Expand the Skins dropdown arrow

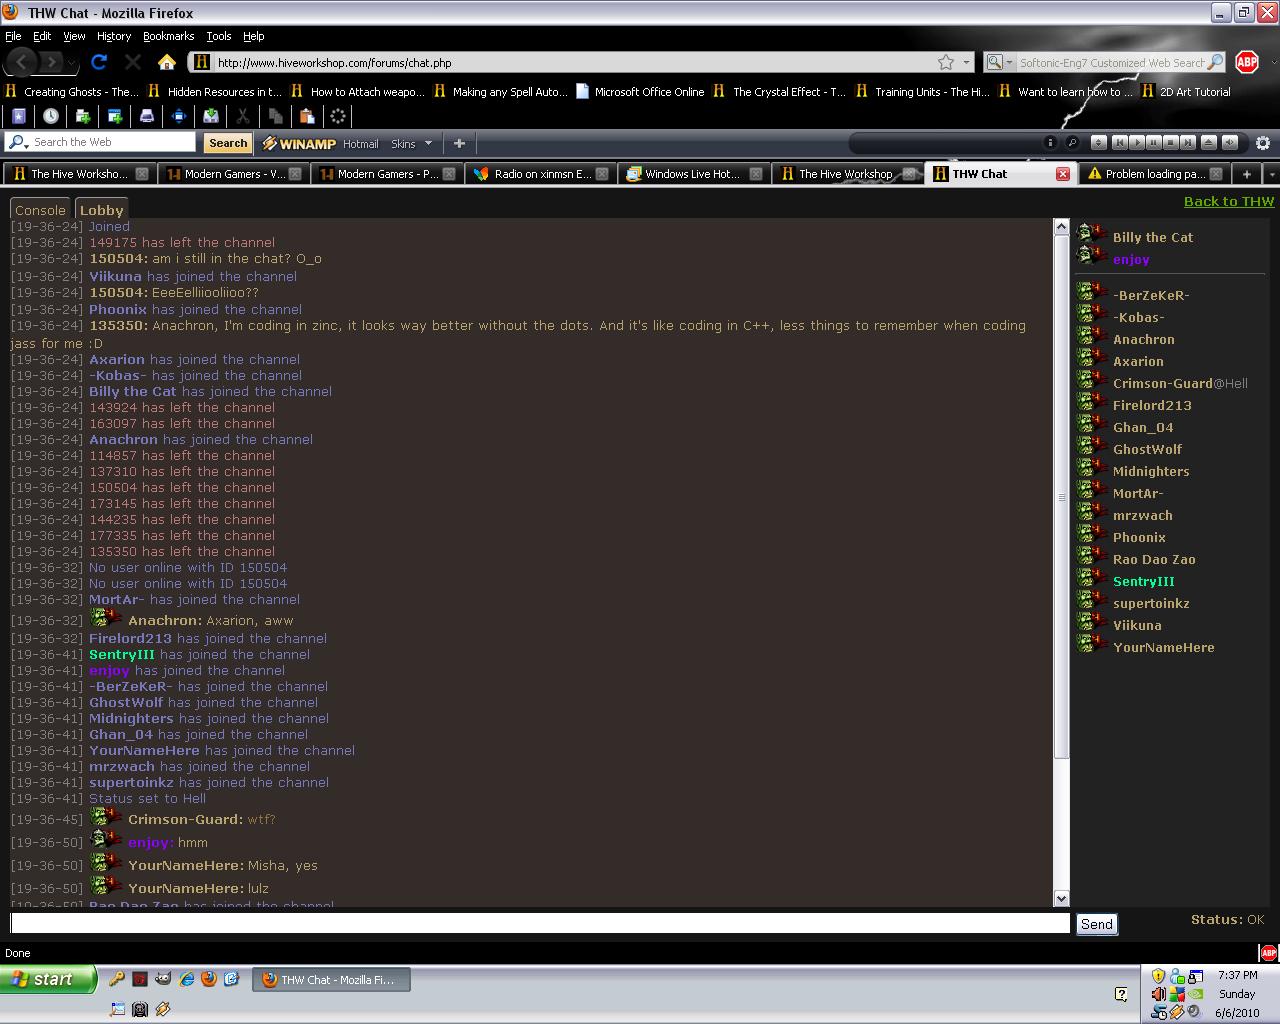[x=428, y=143]
